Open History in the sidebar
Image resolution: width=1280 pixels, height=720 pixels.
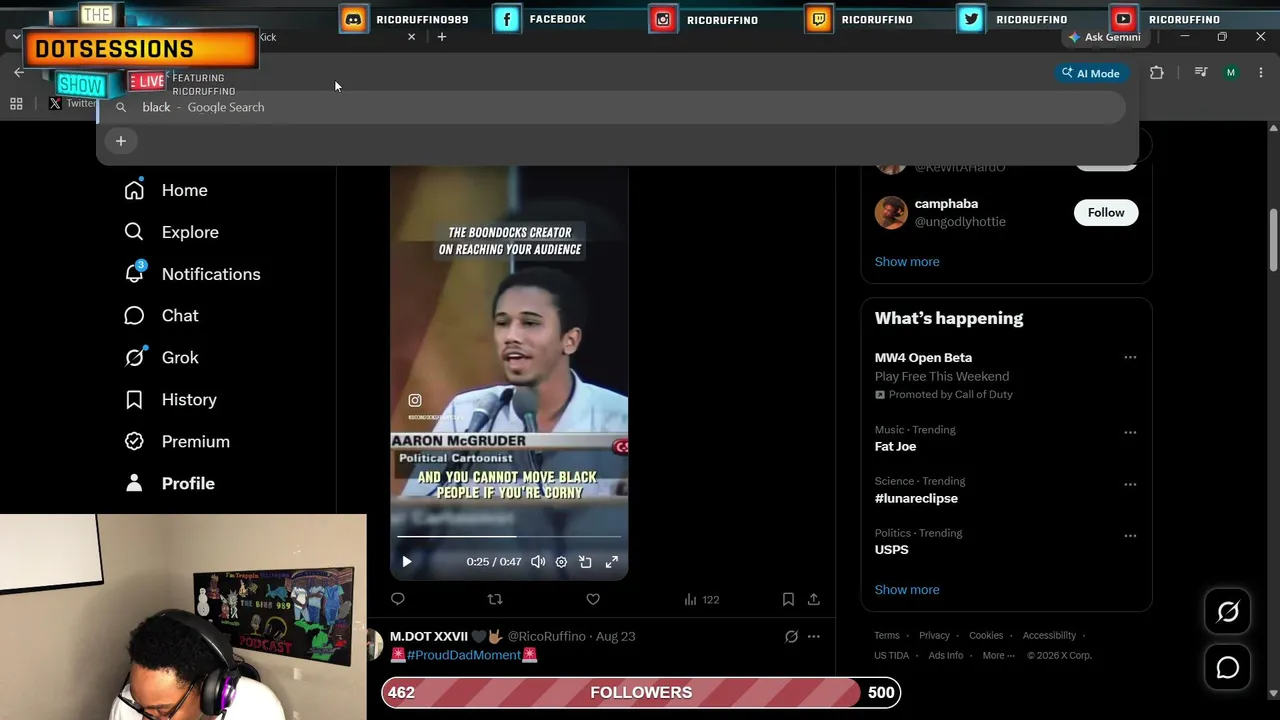point(170,400)
